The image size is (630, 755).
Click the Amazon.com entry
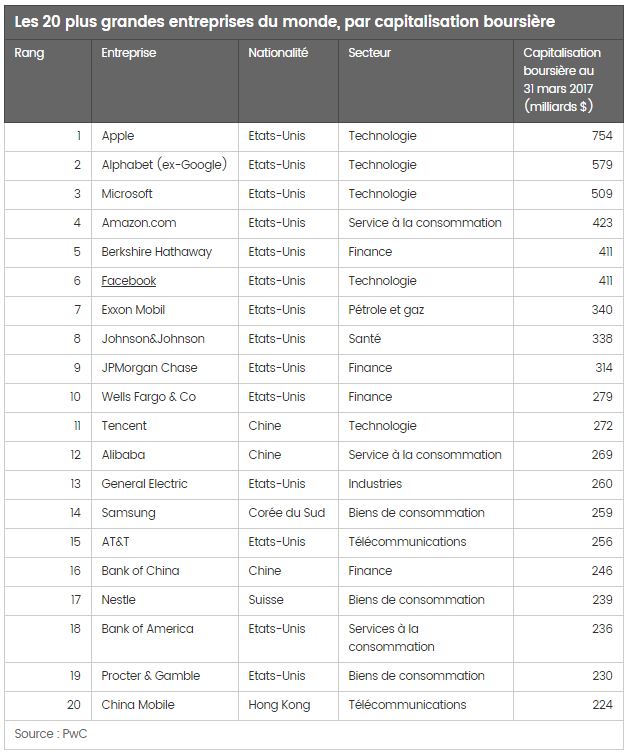click(x=139, y=222)
